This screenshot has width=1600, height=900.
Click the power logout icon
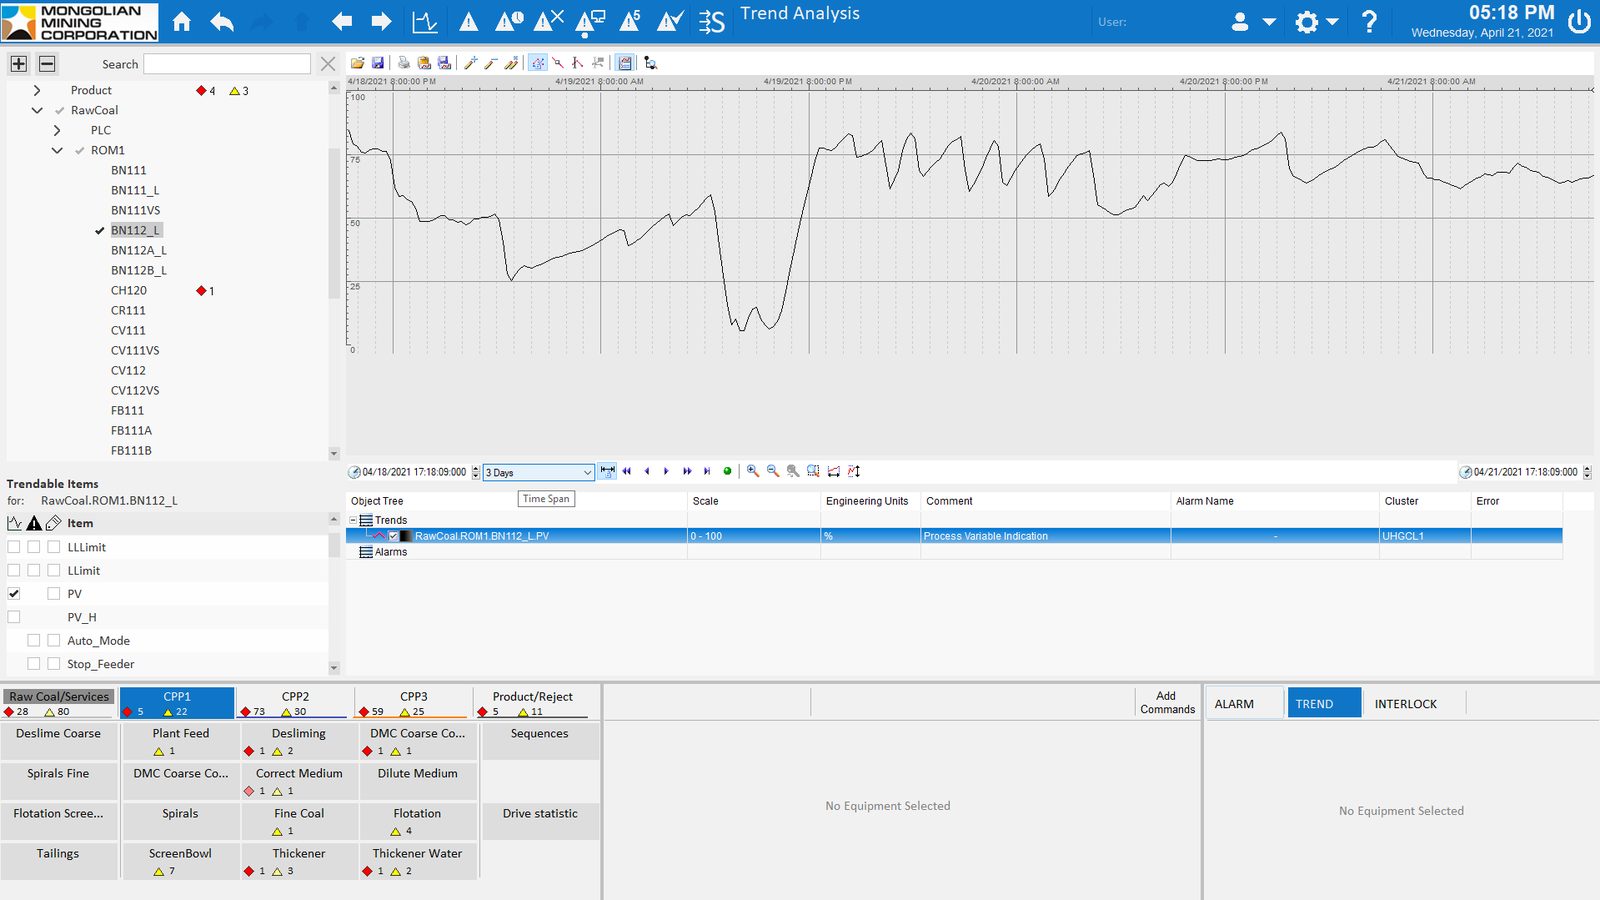coord(1579,21)
